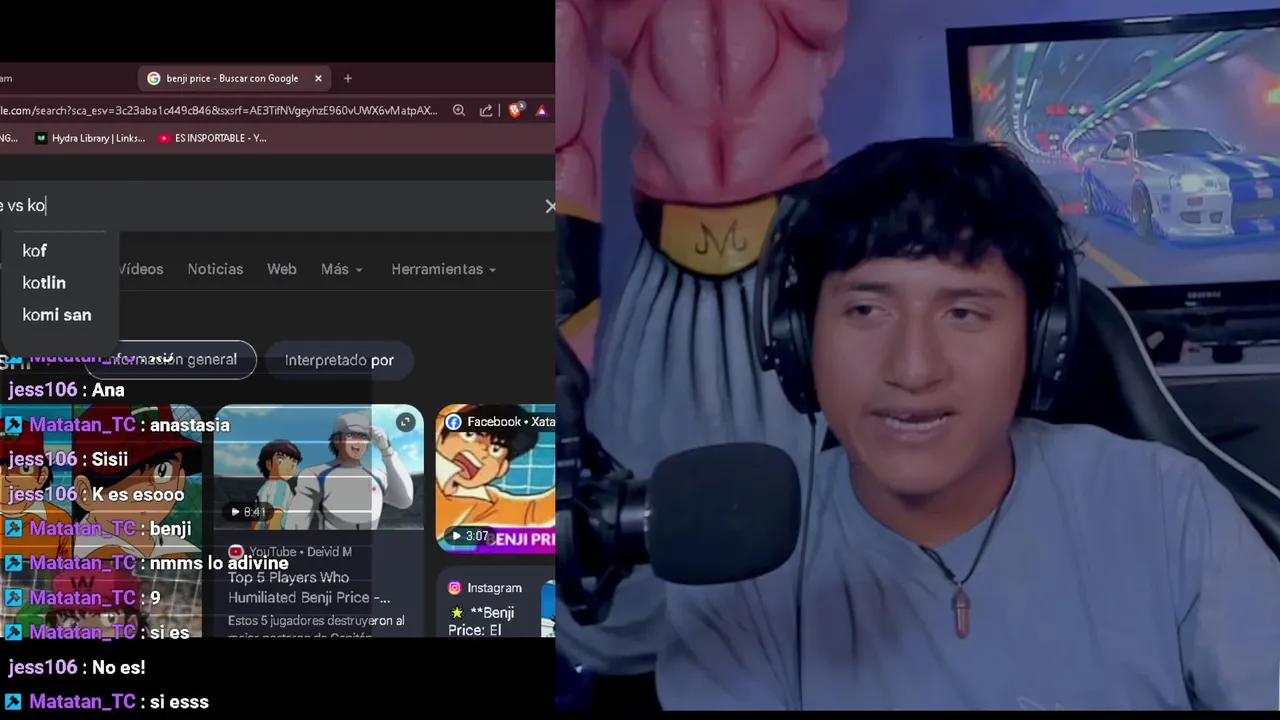Click chat message 'Matatan_TC : 9'
This screenshot has height=720, width=1280.
pos(83,598)
